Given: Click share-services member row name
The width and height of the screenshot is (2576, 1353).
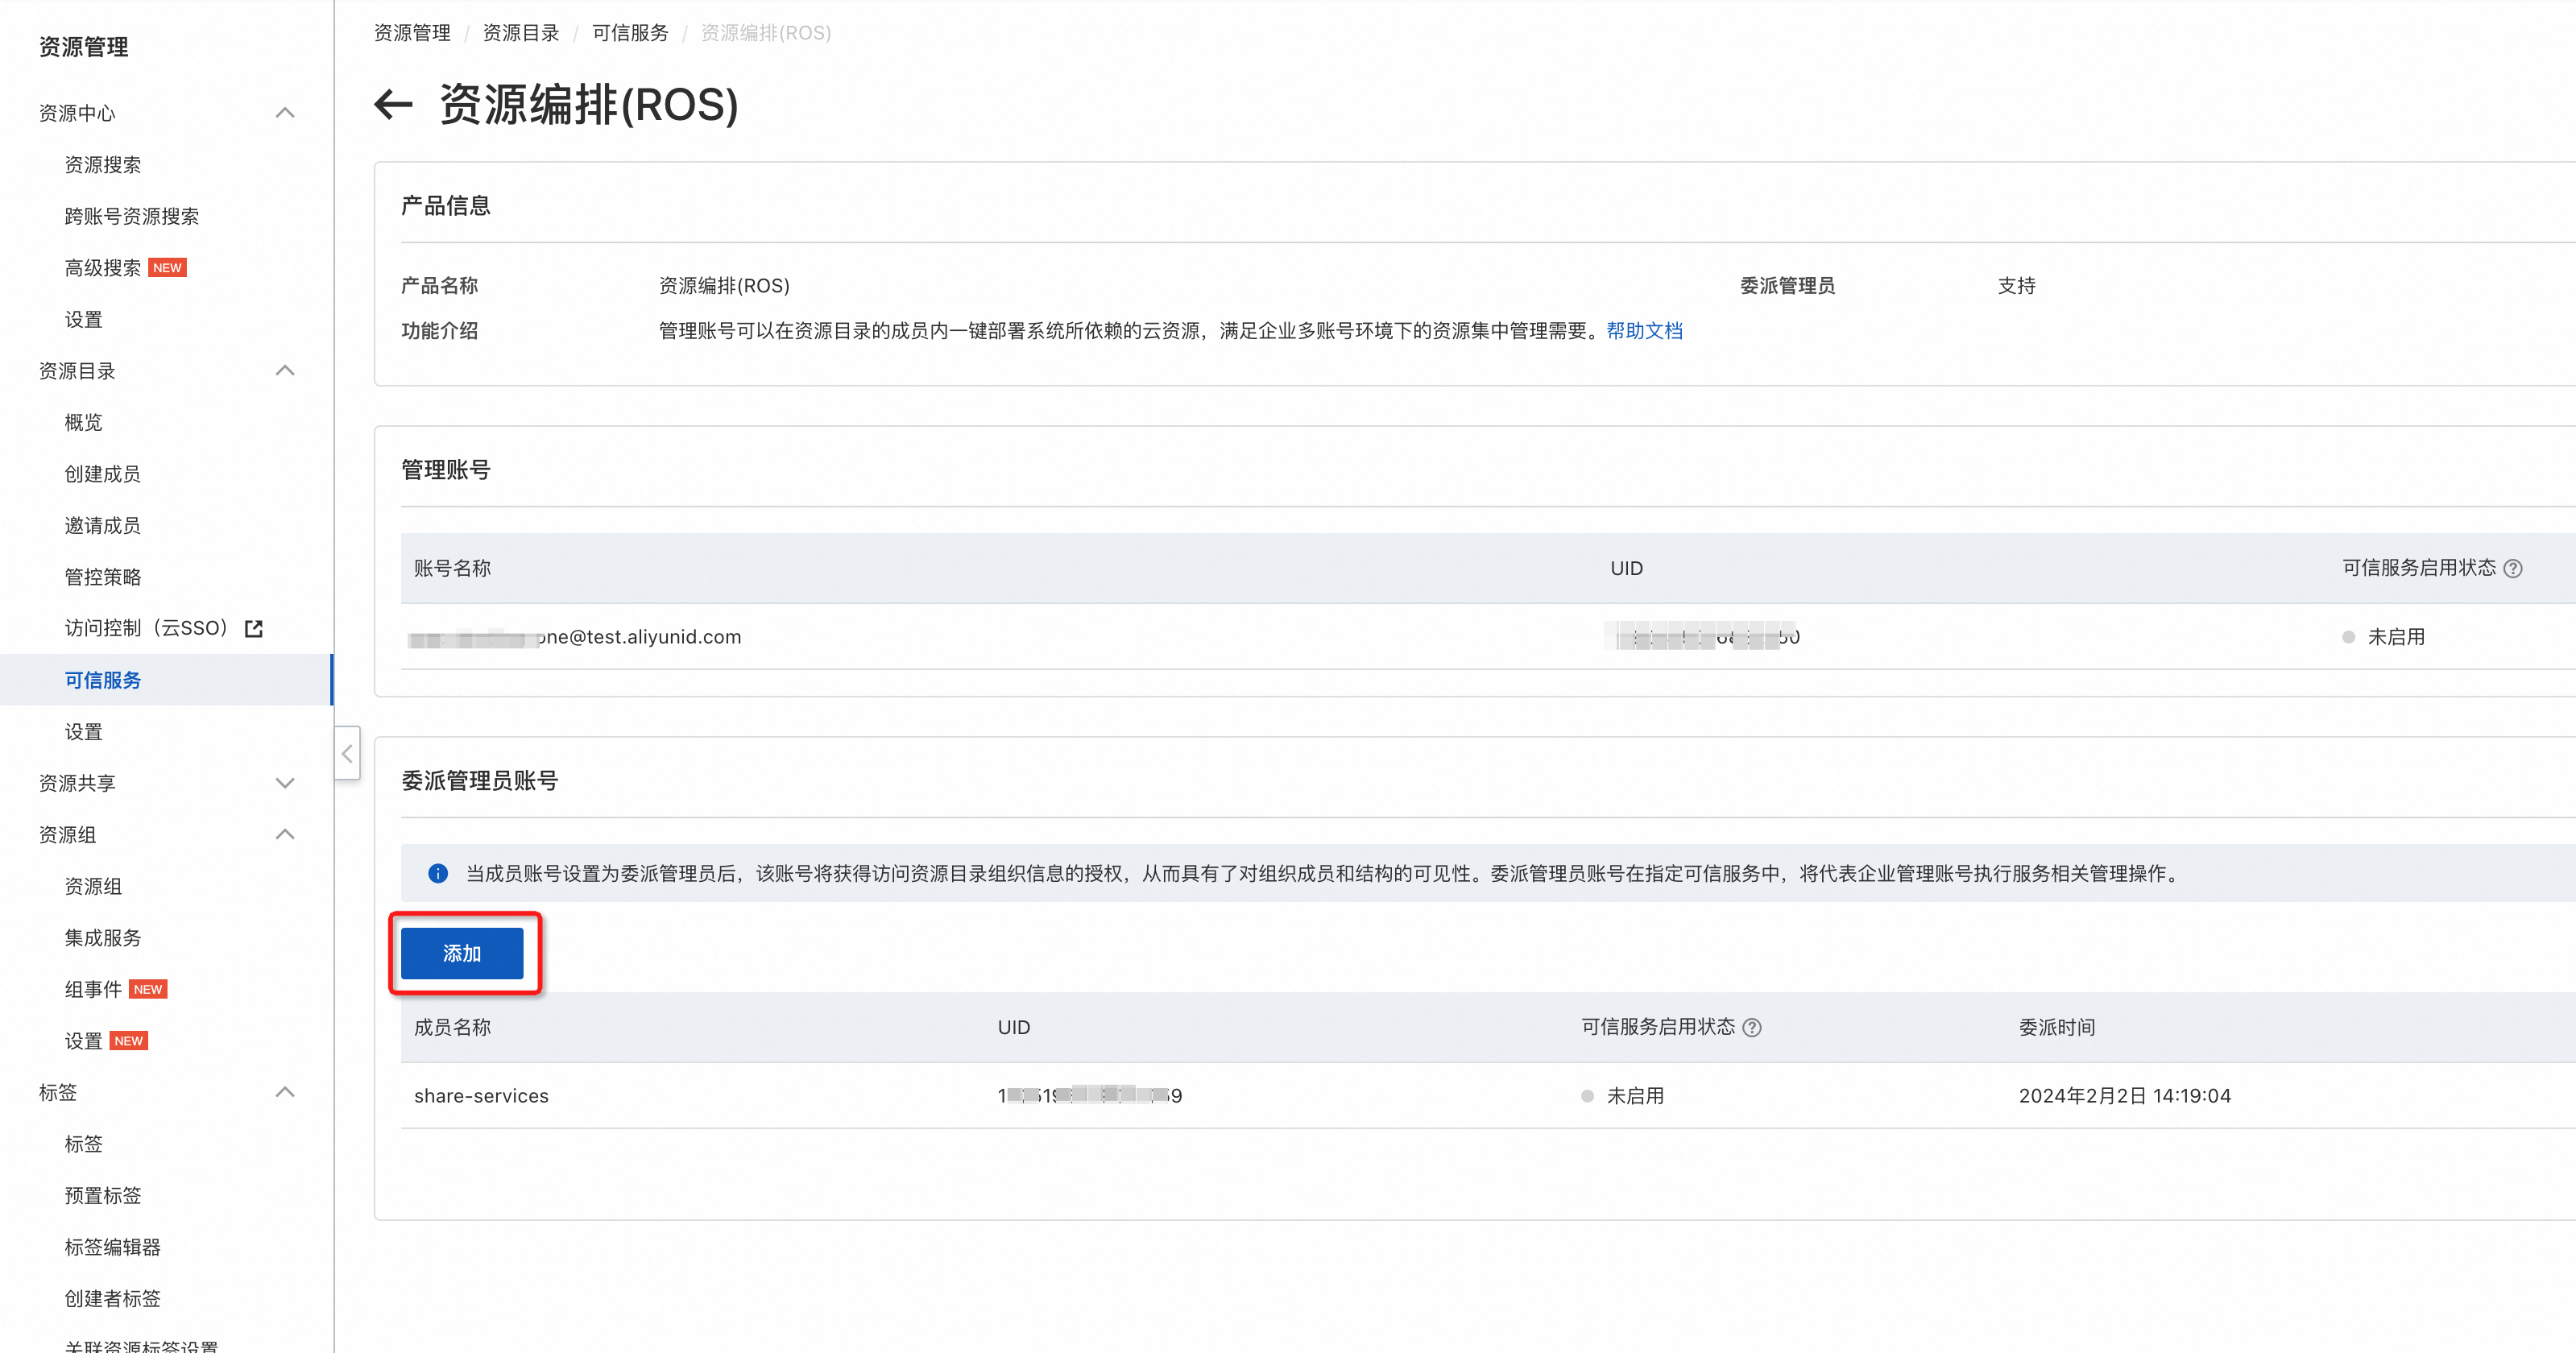Looking at the screenshot, I should (481, 1095).
